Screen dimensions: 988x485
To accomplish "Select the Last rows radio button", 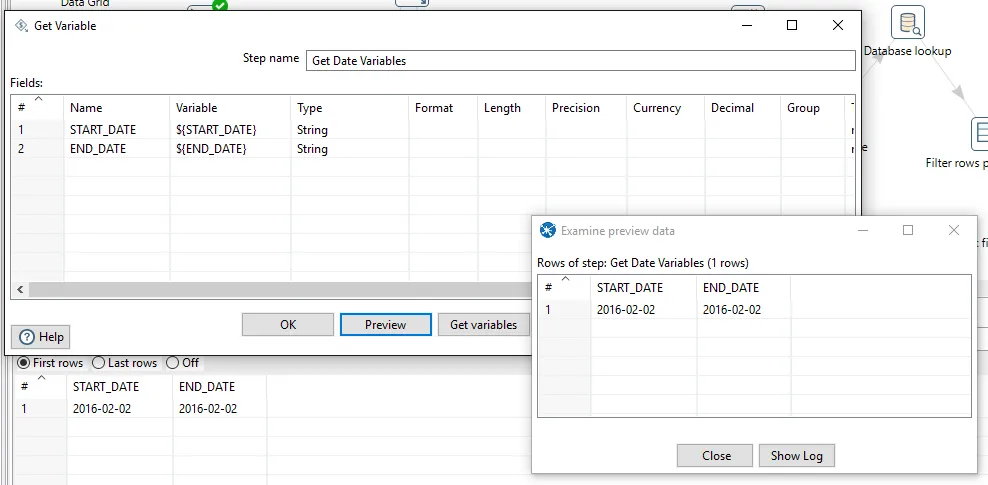I will tap(98, 363).
